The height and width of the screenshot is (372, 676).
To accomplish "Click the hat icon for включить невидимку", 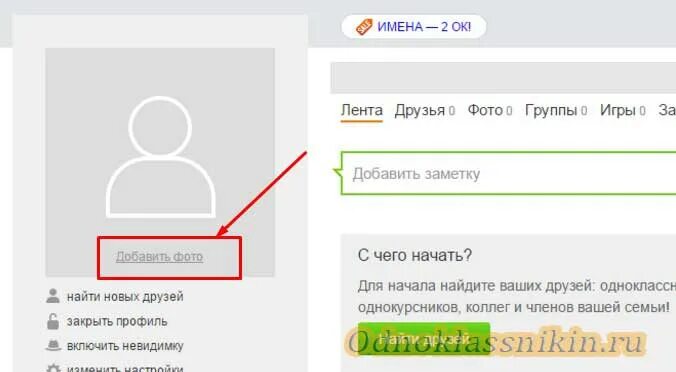I will (53, 345).
